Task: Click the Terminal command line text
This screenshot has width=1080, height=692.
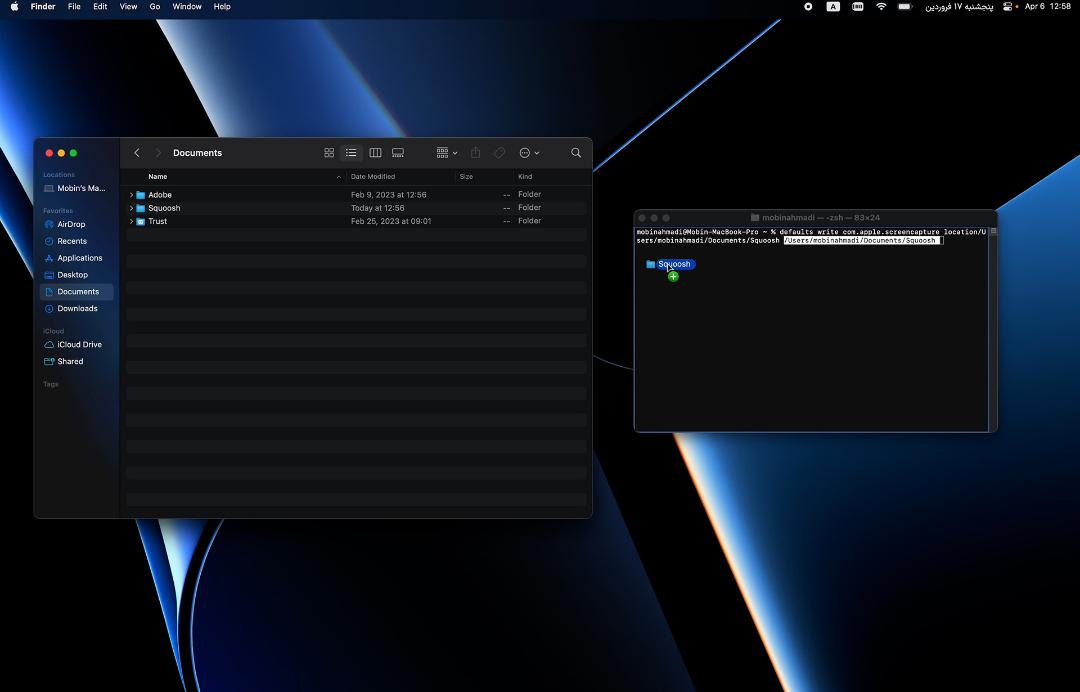Action: pos(811,236)
